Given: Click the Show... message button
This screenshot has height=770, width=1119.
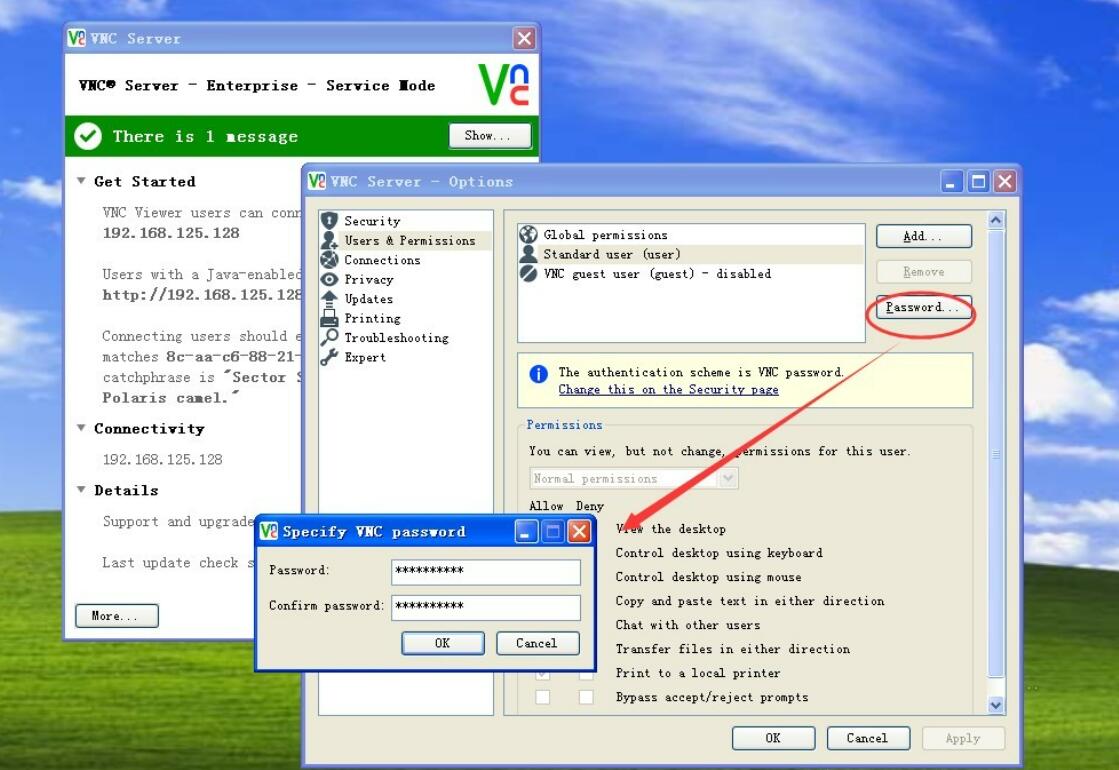Looking at the screenshot, I should coord(489,136).
